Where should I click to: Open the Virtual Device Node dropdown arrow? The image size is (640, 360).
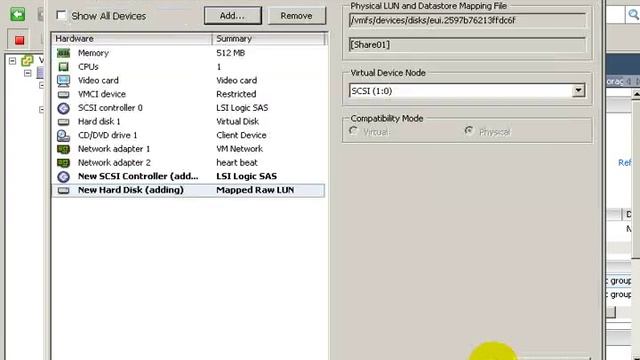578,91
